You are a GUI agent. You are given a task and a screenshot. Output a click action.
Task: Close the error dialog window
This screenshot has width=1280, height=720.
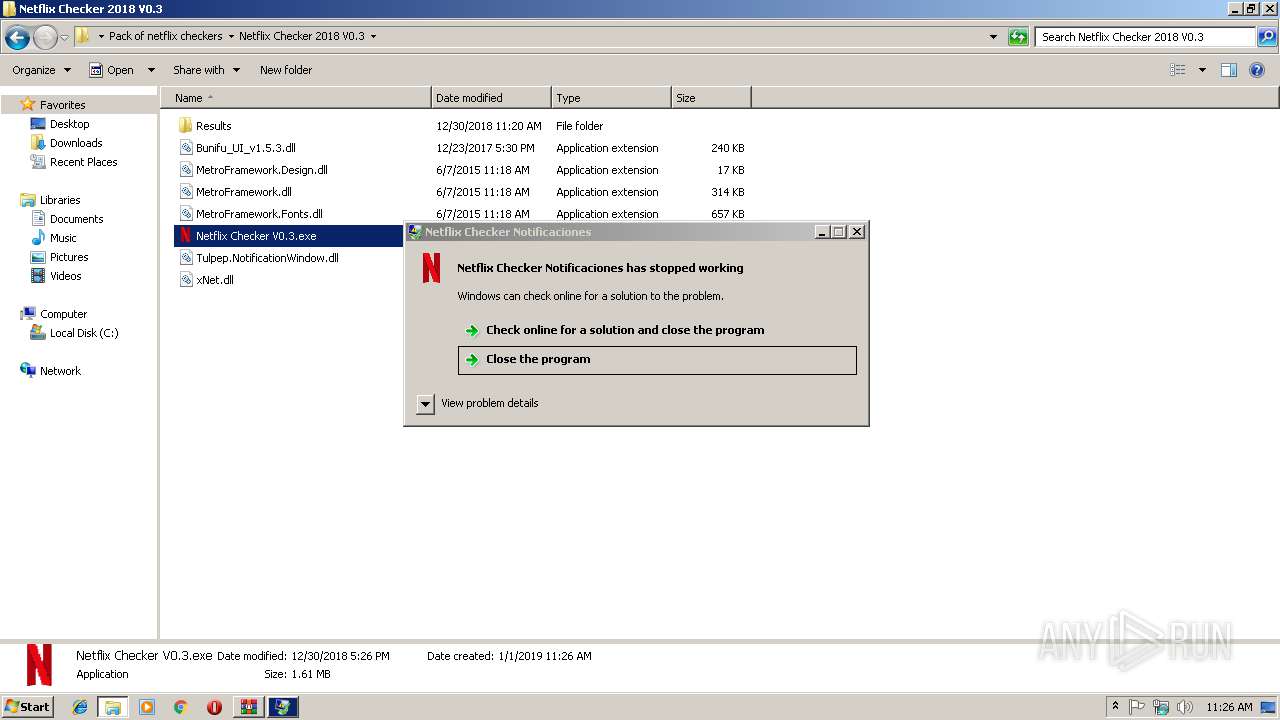coord(857,232)
